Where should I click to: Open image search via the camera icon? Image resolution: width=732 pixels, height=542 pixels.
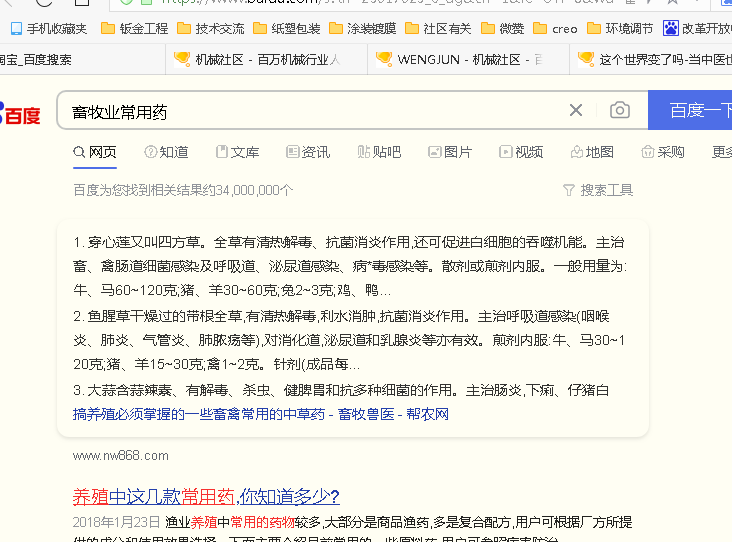click(x=620, y=111)
